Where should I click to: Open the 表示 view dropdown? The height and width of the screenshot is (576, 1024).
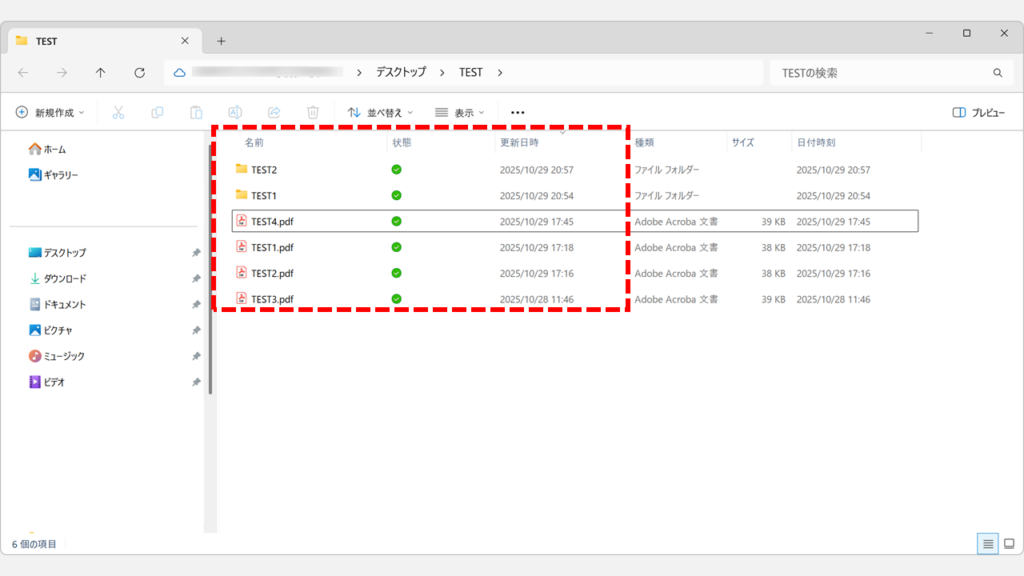pos(459,113)
